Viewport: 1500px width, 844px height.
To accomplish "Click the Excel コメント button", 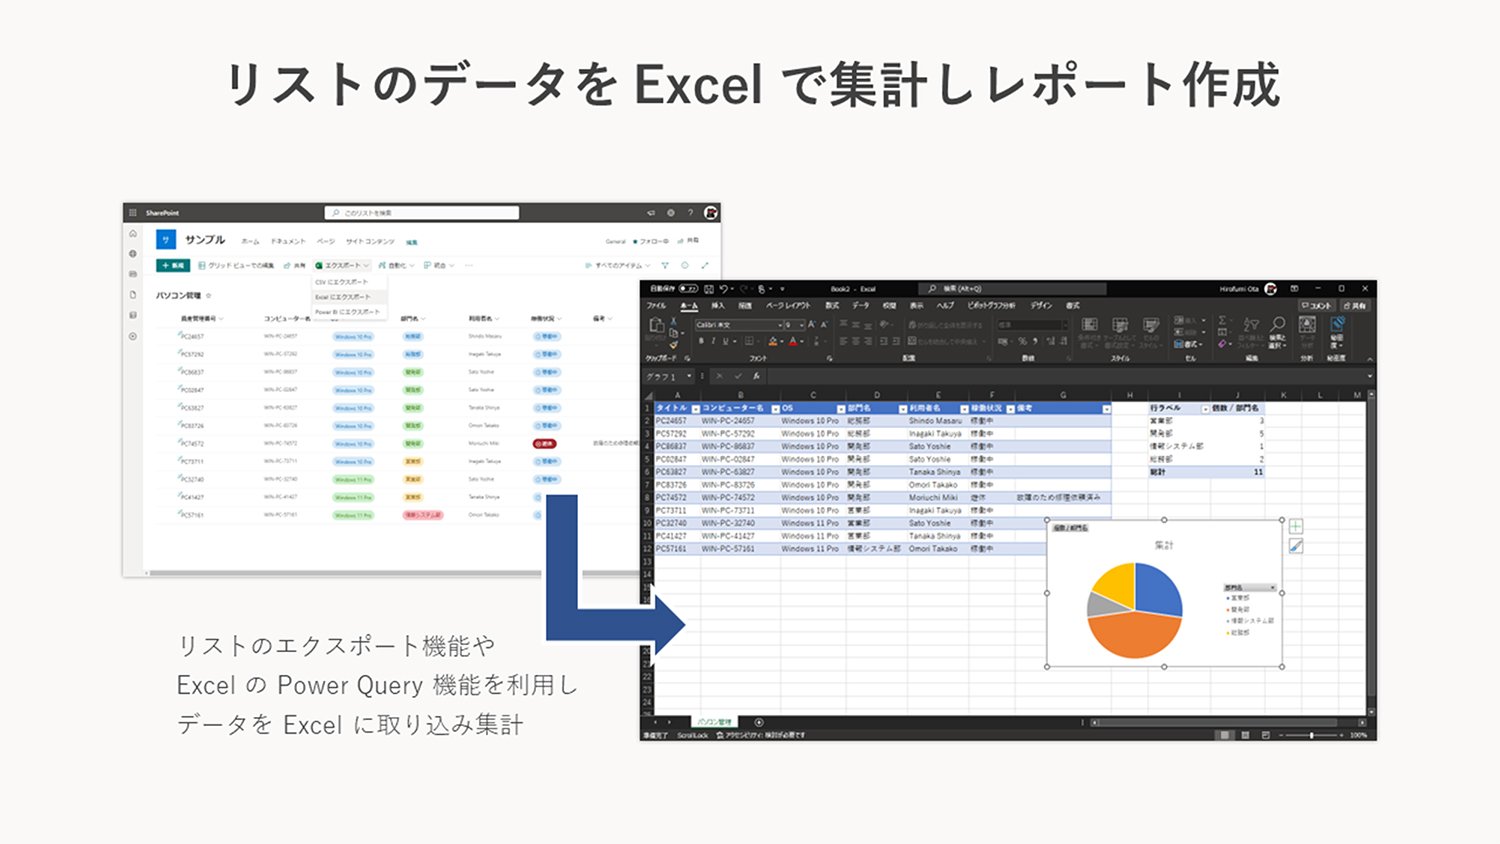I will point(1316,305).
